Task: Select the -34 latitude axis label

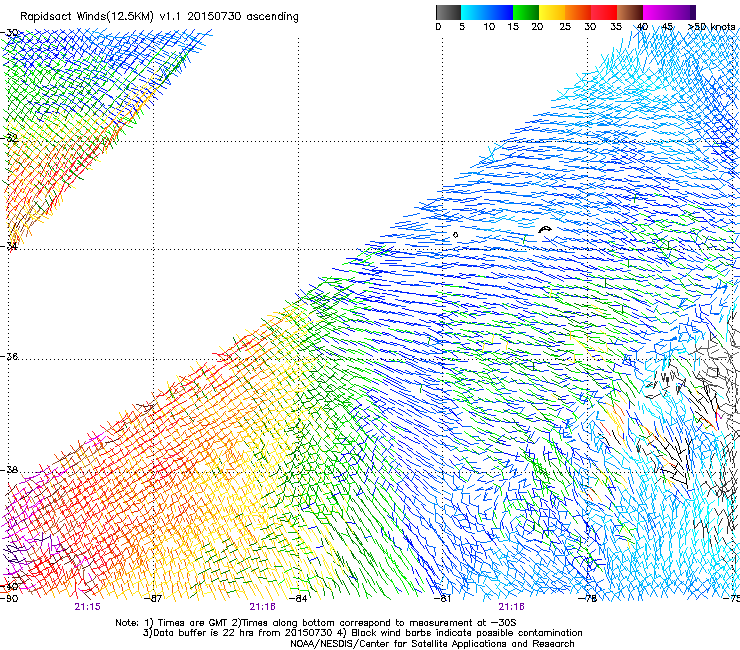Action: click(9, 246)
